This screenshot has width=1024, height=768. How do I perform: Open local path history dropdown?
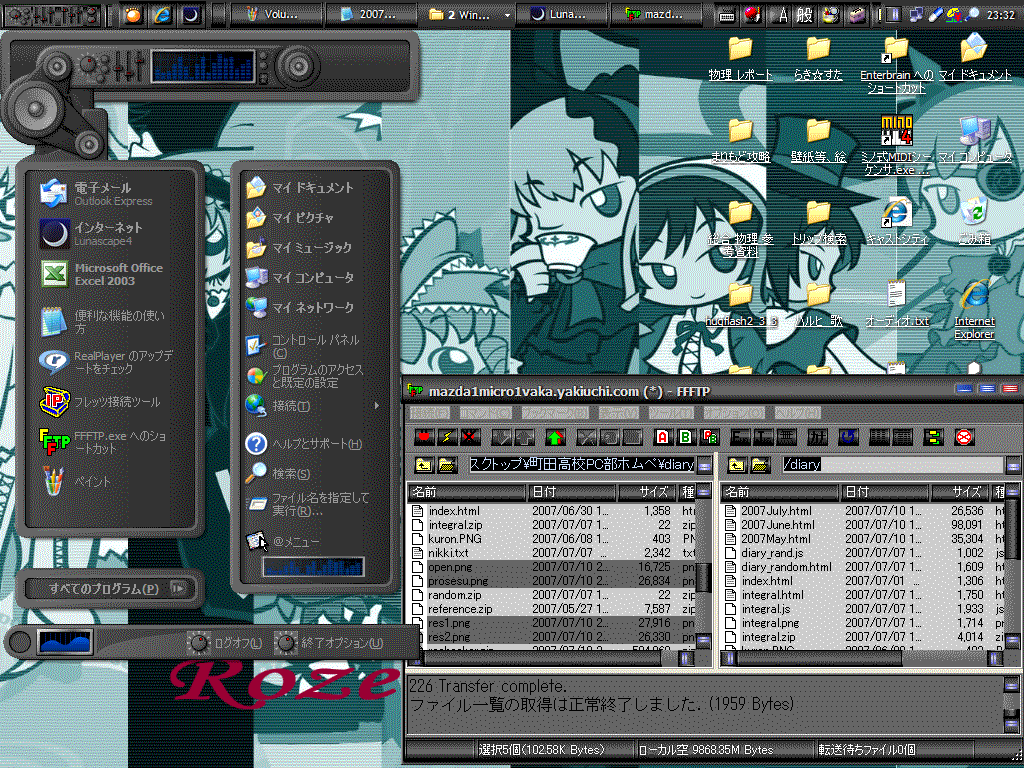point(704,465)
